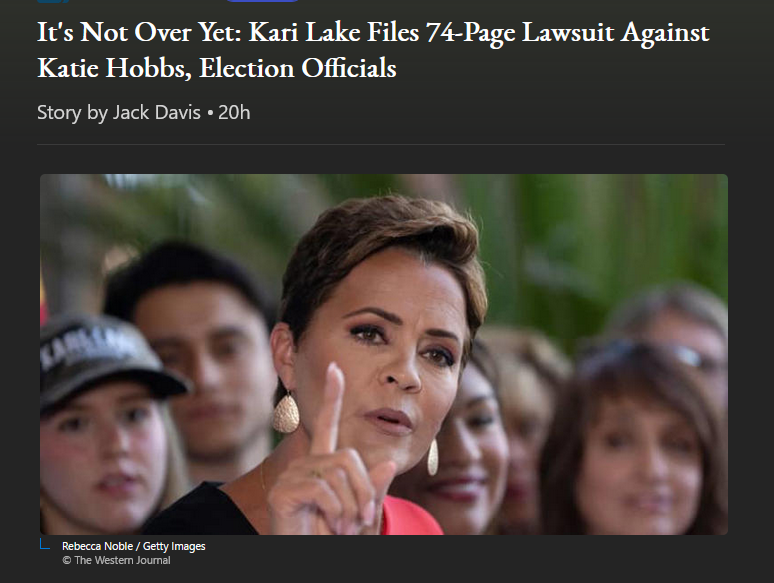Select the name Jack Davis in byline
774x583 pixels.
click(157, 113)
